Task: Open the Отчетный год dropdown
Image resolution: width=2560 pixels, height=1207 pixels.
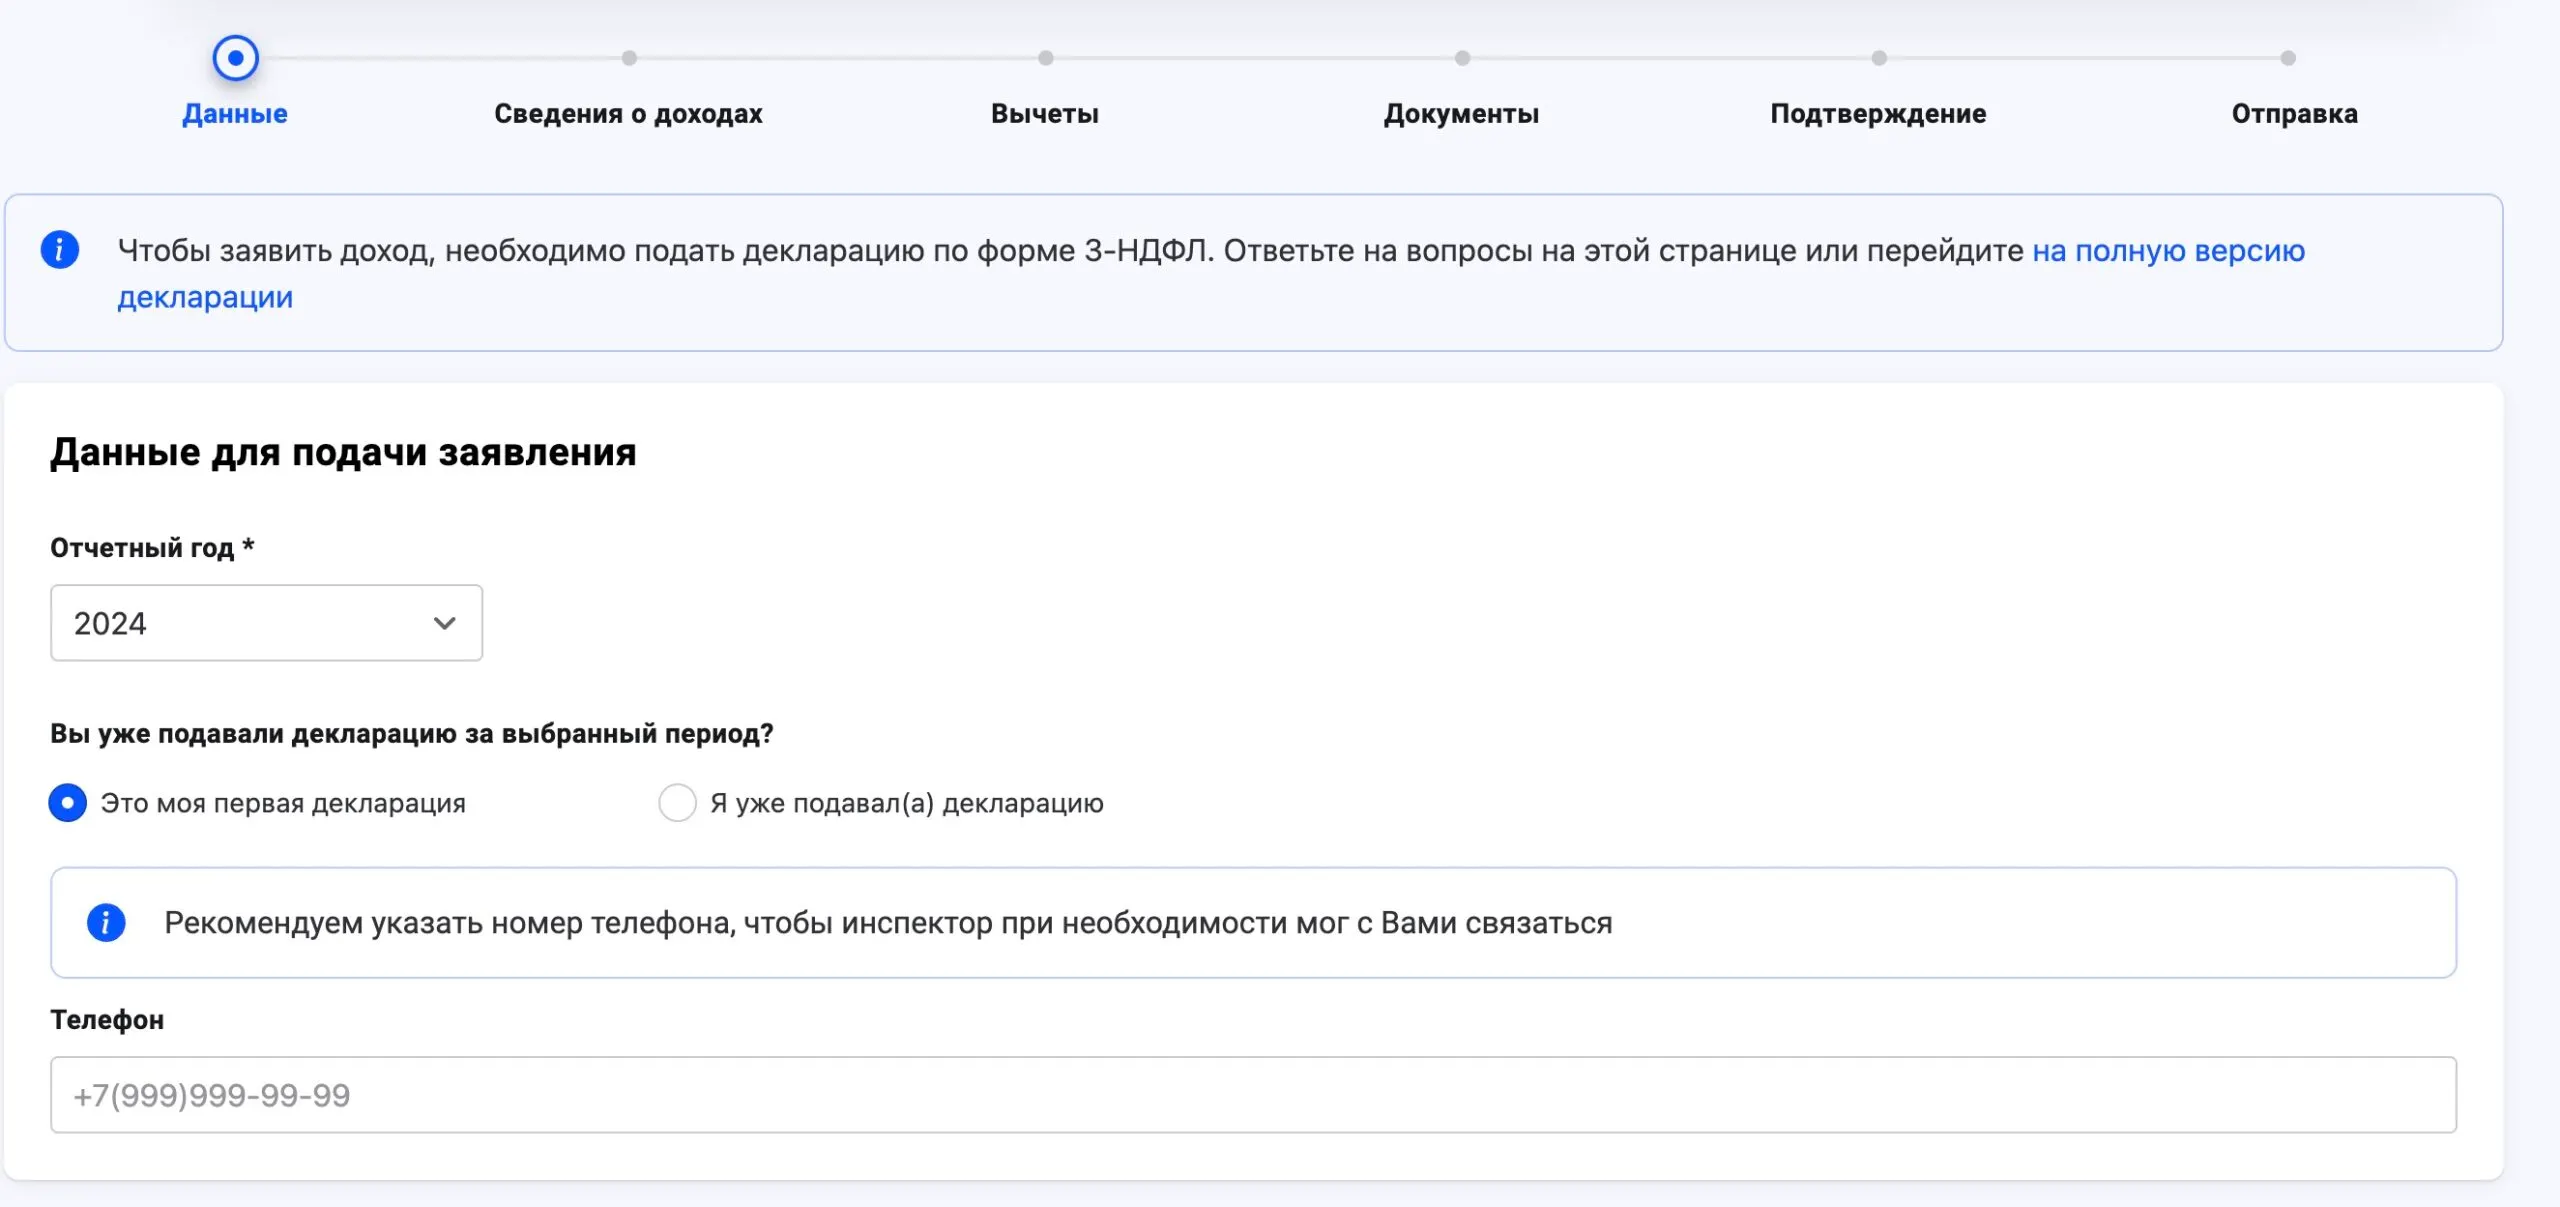Action: (266, 623)
